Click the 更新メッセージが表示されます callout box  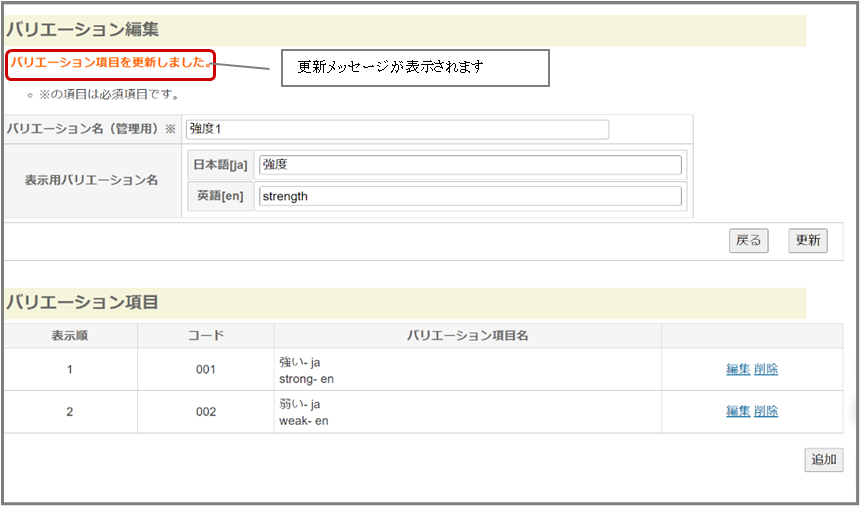pyautogui.click(x=414, y=68)
